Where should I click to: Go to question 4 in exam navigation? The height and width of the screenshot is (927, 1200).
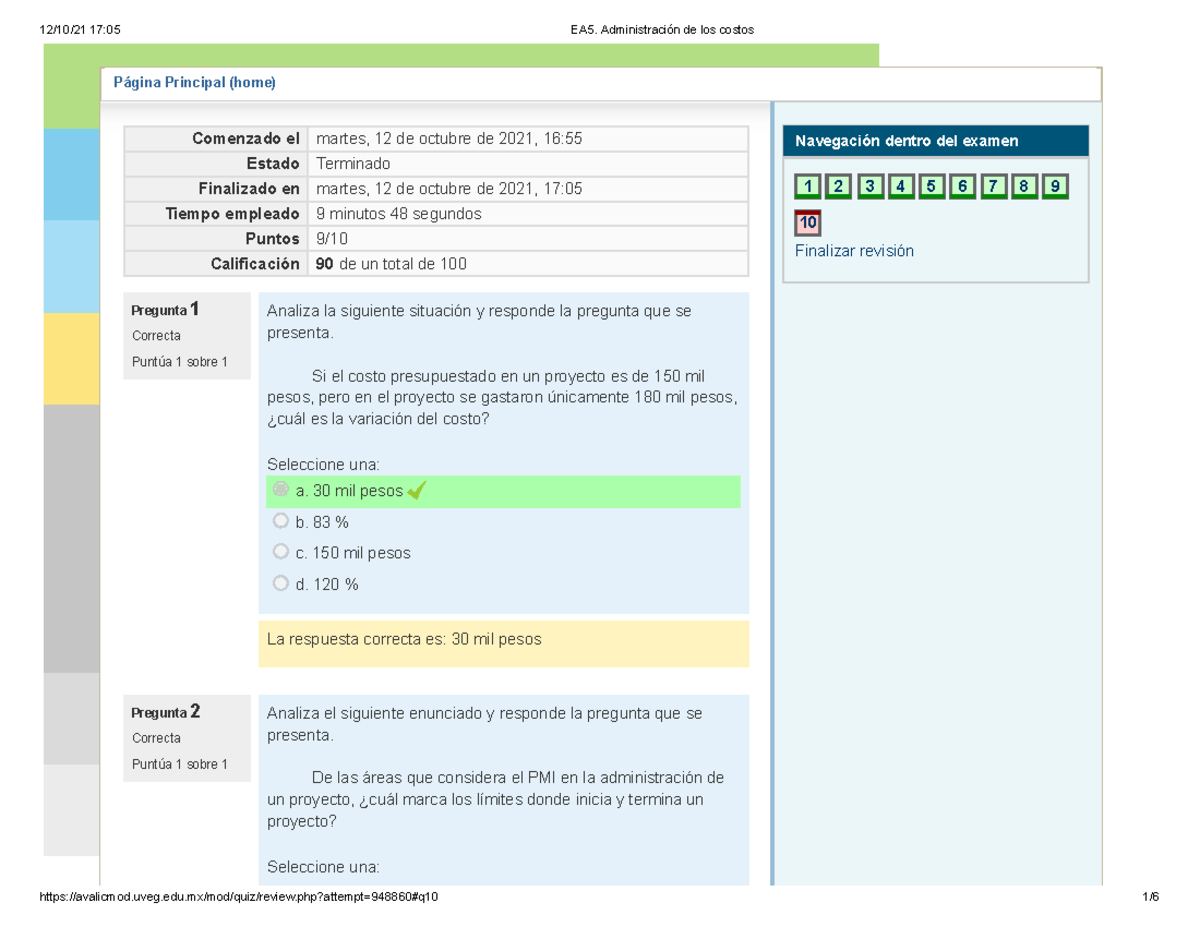click(900, 186)
